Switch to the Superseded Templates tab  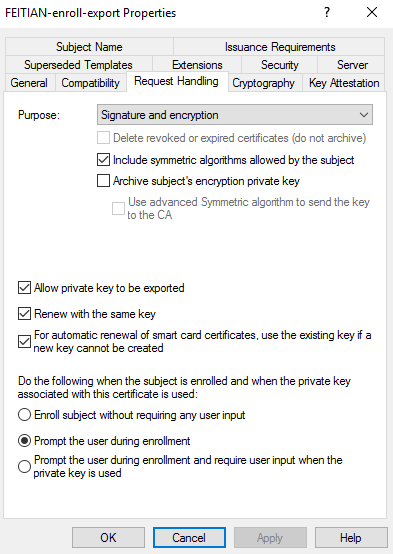tap(78, 65)
